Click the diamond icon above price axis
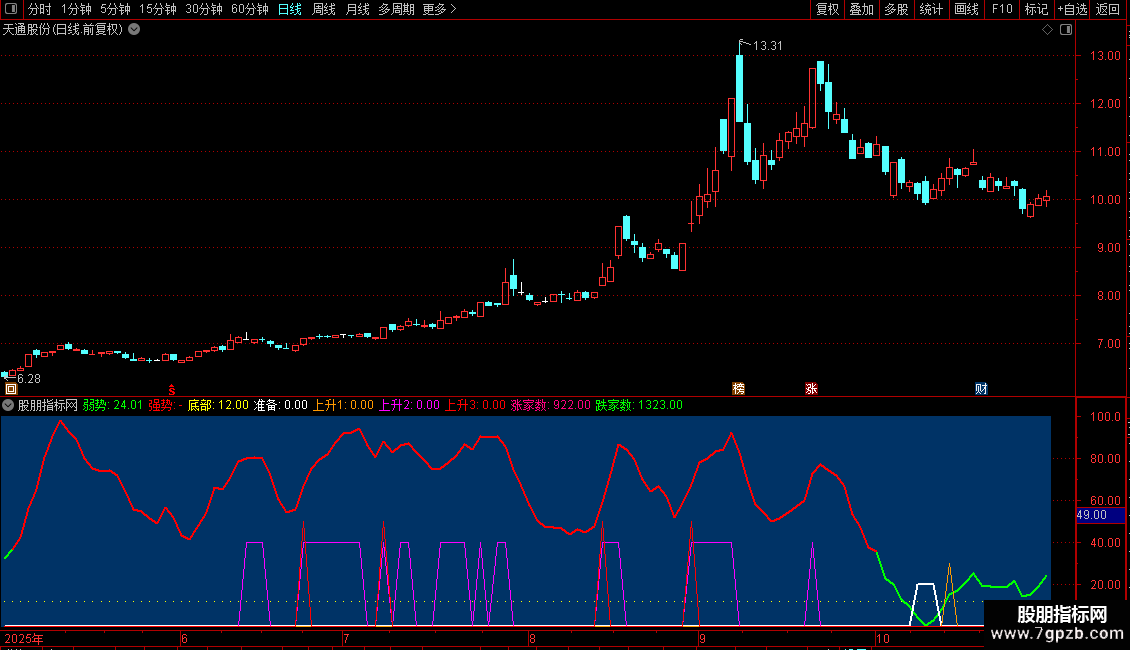Viewport: 1130px width, 650px height. (x=1047, y=30)
